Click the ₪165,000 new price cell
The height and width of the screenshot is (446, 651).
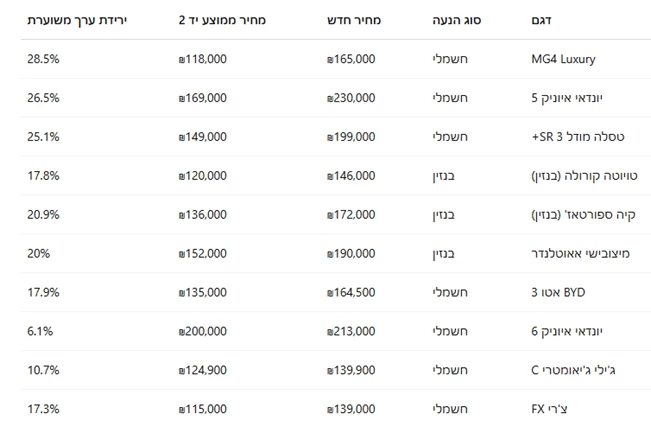pyautogui.click(x=351, y=59)
